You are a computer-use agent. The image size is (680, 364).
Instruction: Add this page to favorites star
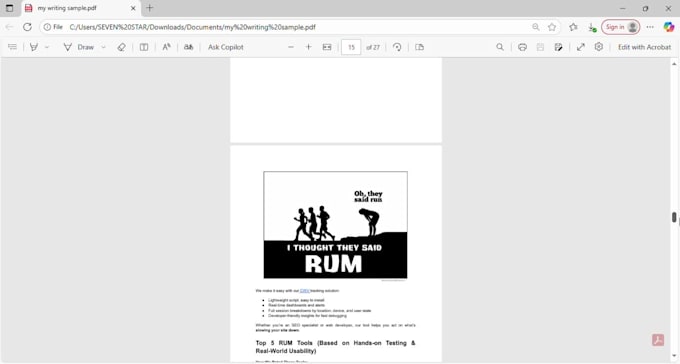pos(552,27)
